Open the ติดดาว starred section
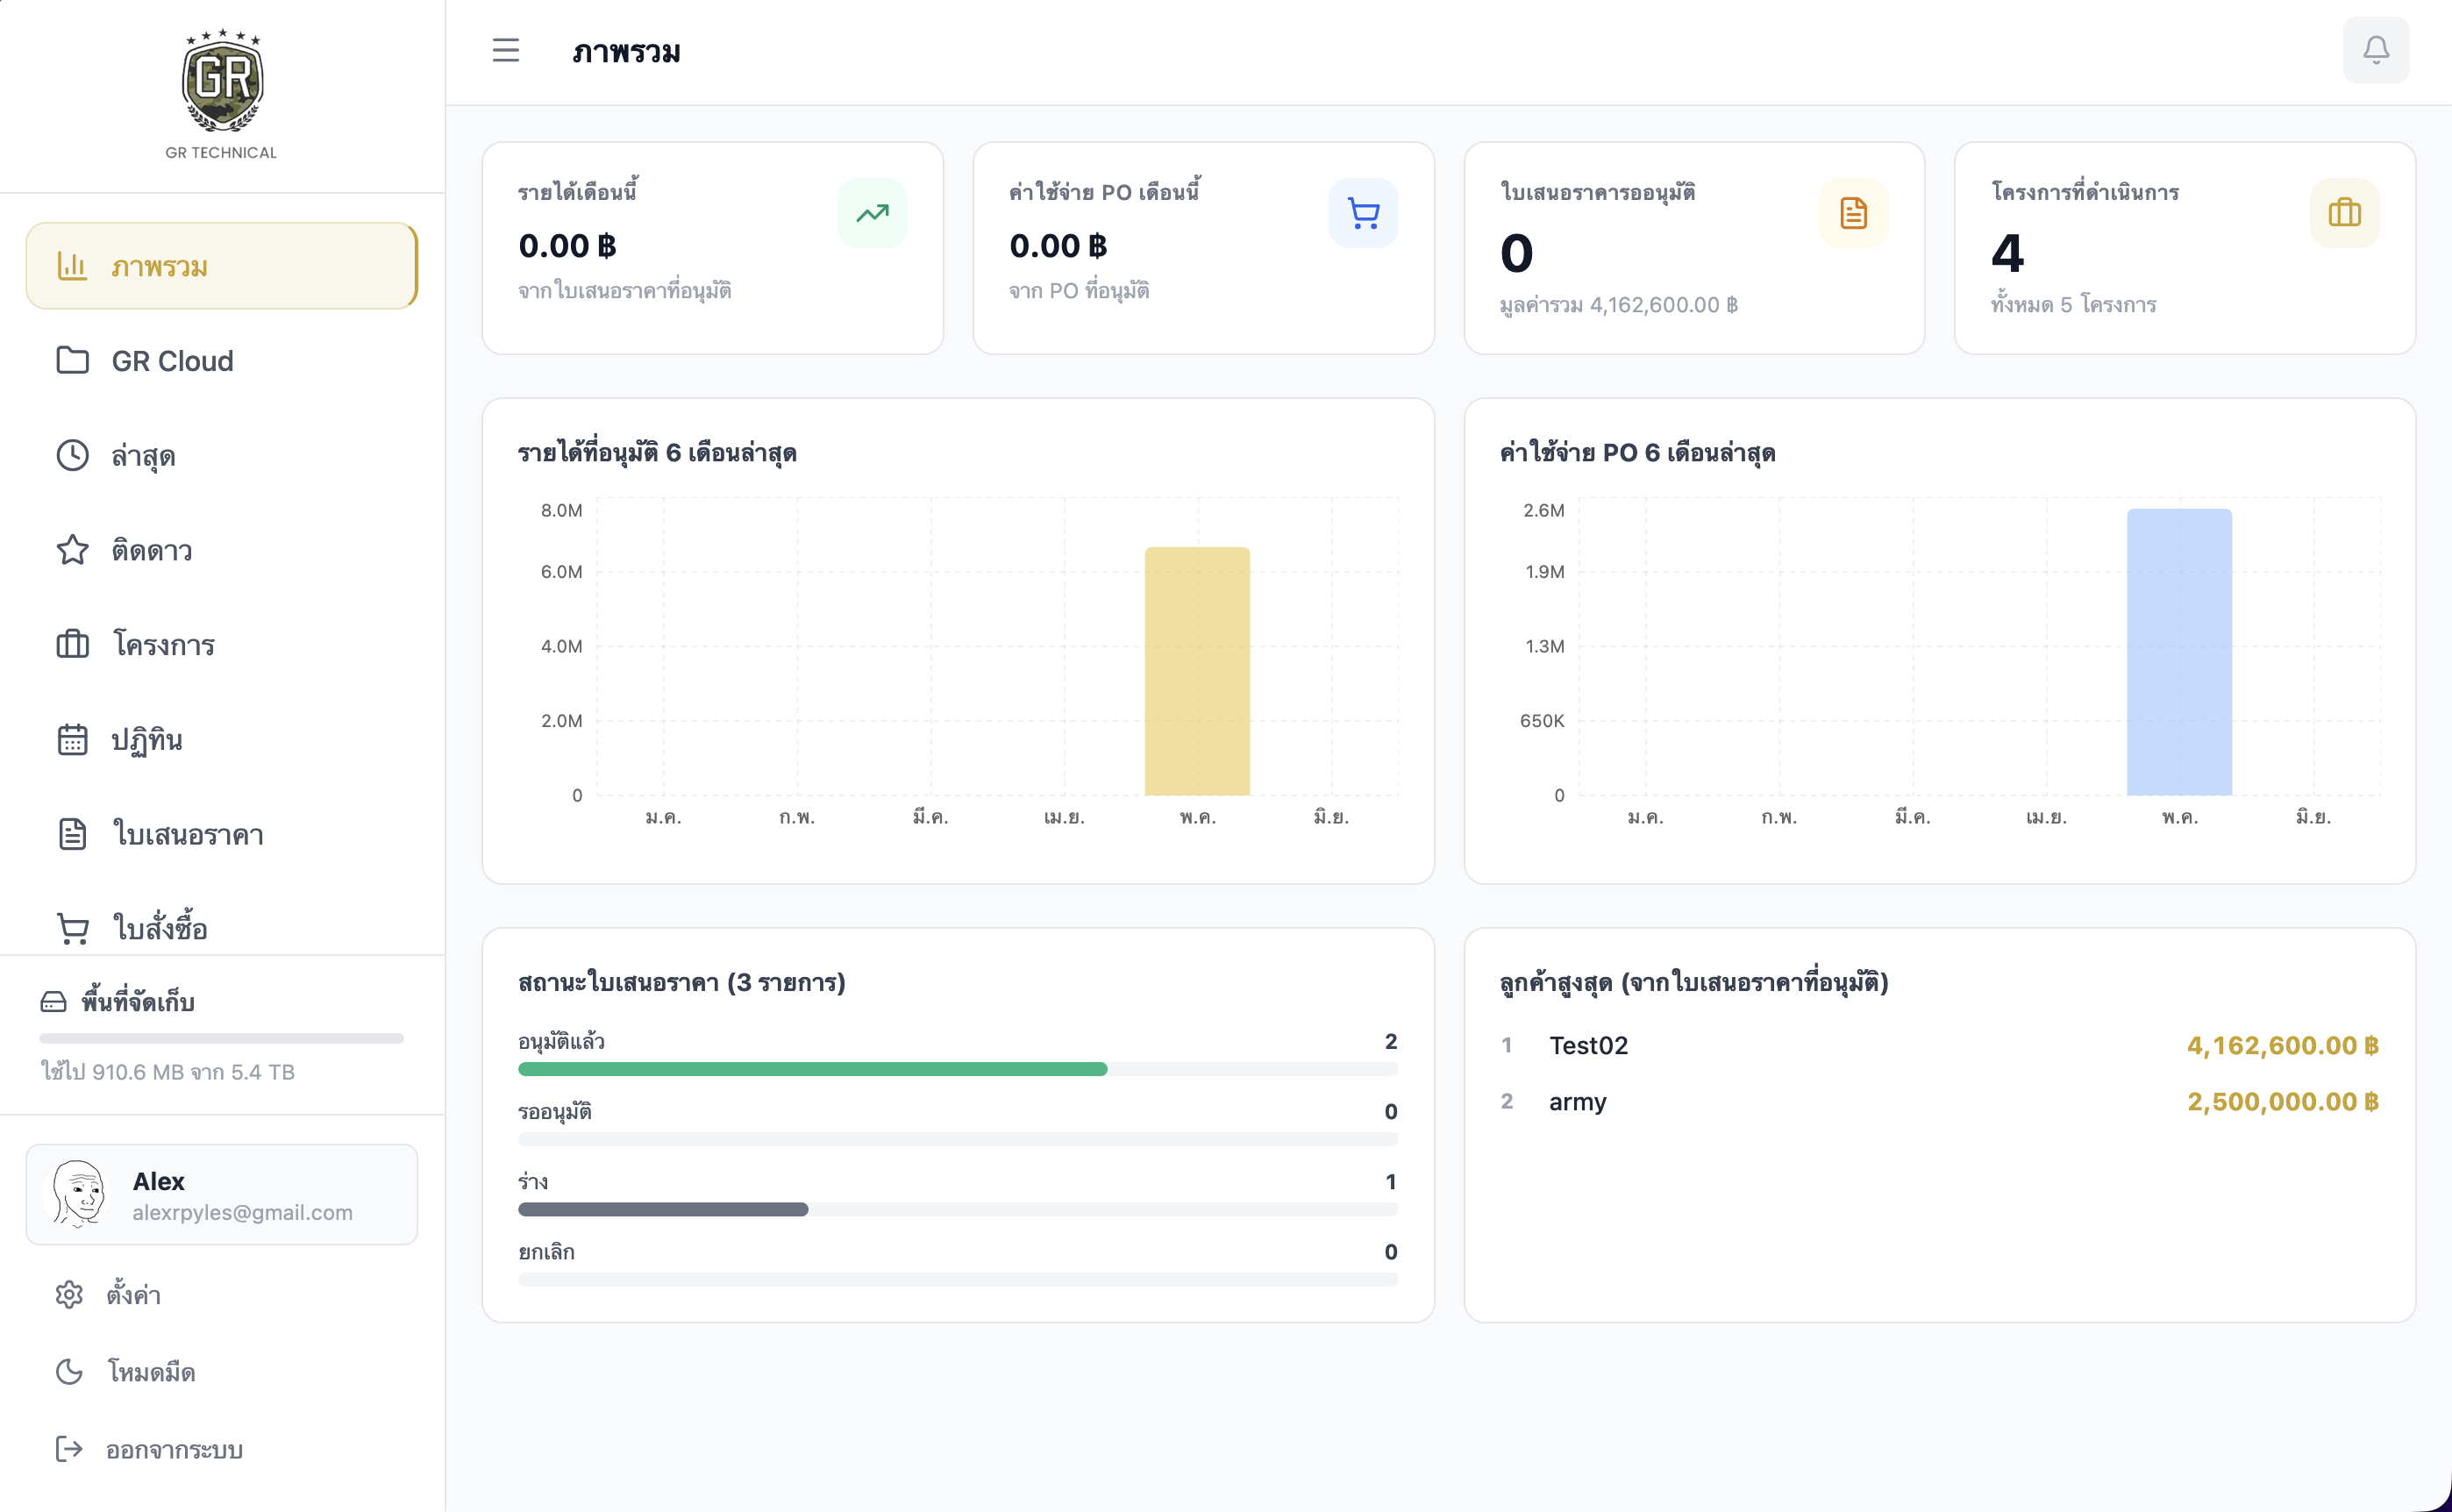Viewport: 2452px width, 1512px height. point(222,550)
